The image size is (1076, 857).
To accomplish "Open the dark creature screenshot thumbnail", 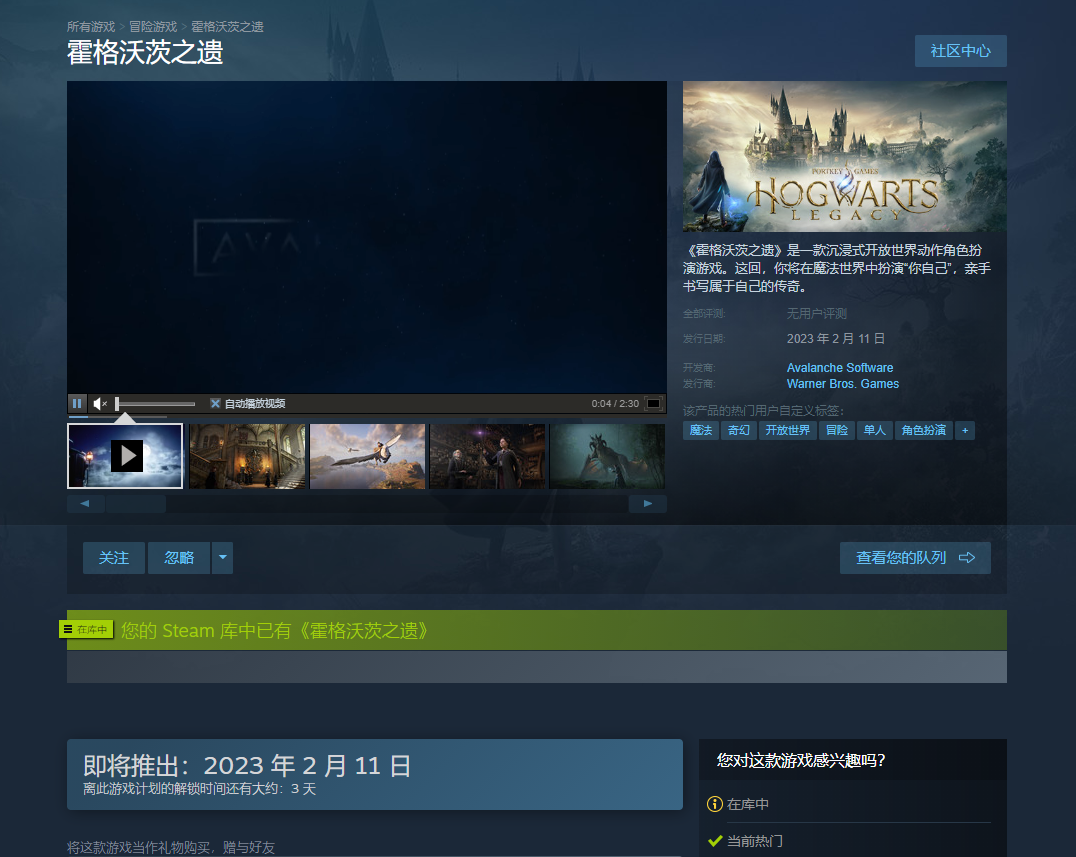I will [607, 456].
